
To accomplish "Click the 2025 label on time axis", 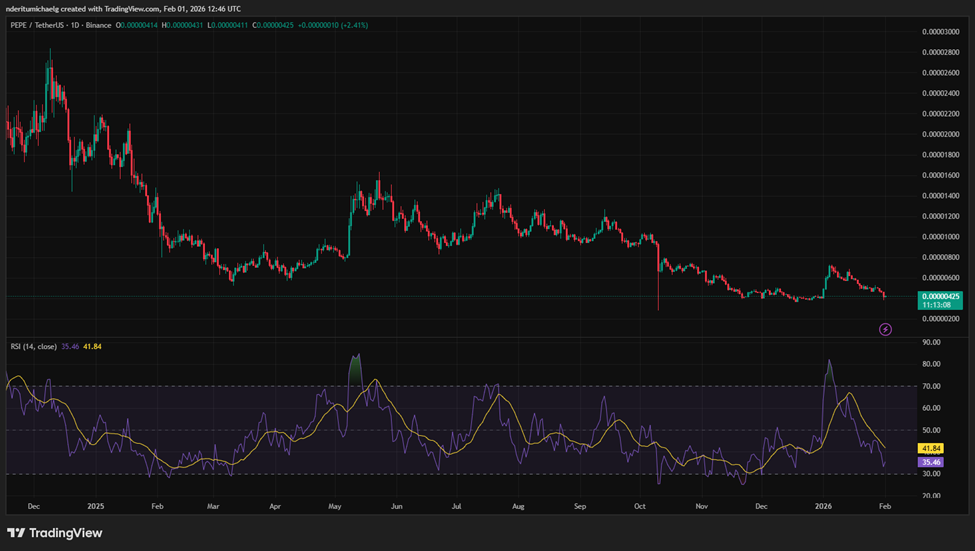I will click(97, 507).
